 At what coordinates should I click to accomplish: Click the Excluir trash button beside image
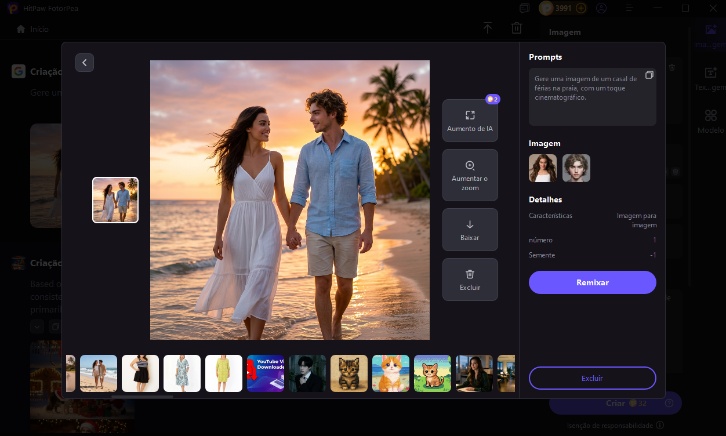[470, 279]
